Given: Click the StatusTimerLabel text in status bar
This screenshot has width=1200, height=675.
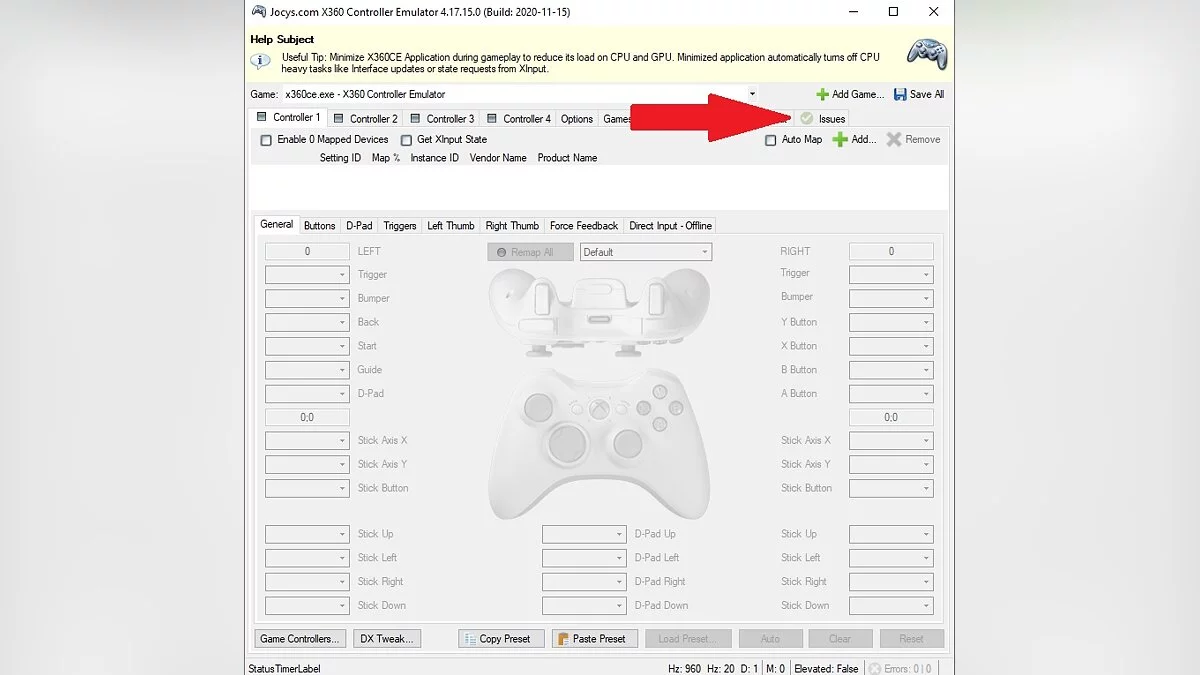Looking at the screenshot, I should click(285, 669).
